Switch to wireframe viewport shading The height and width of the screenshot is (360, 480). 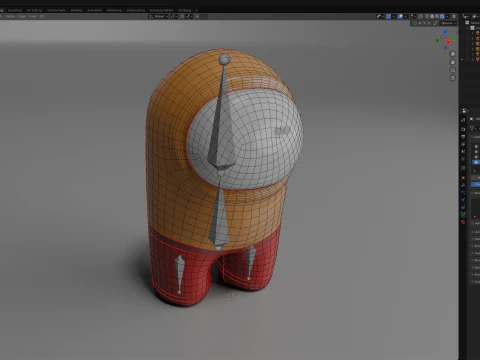tap(427, 16)
